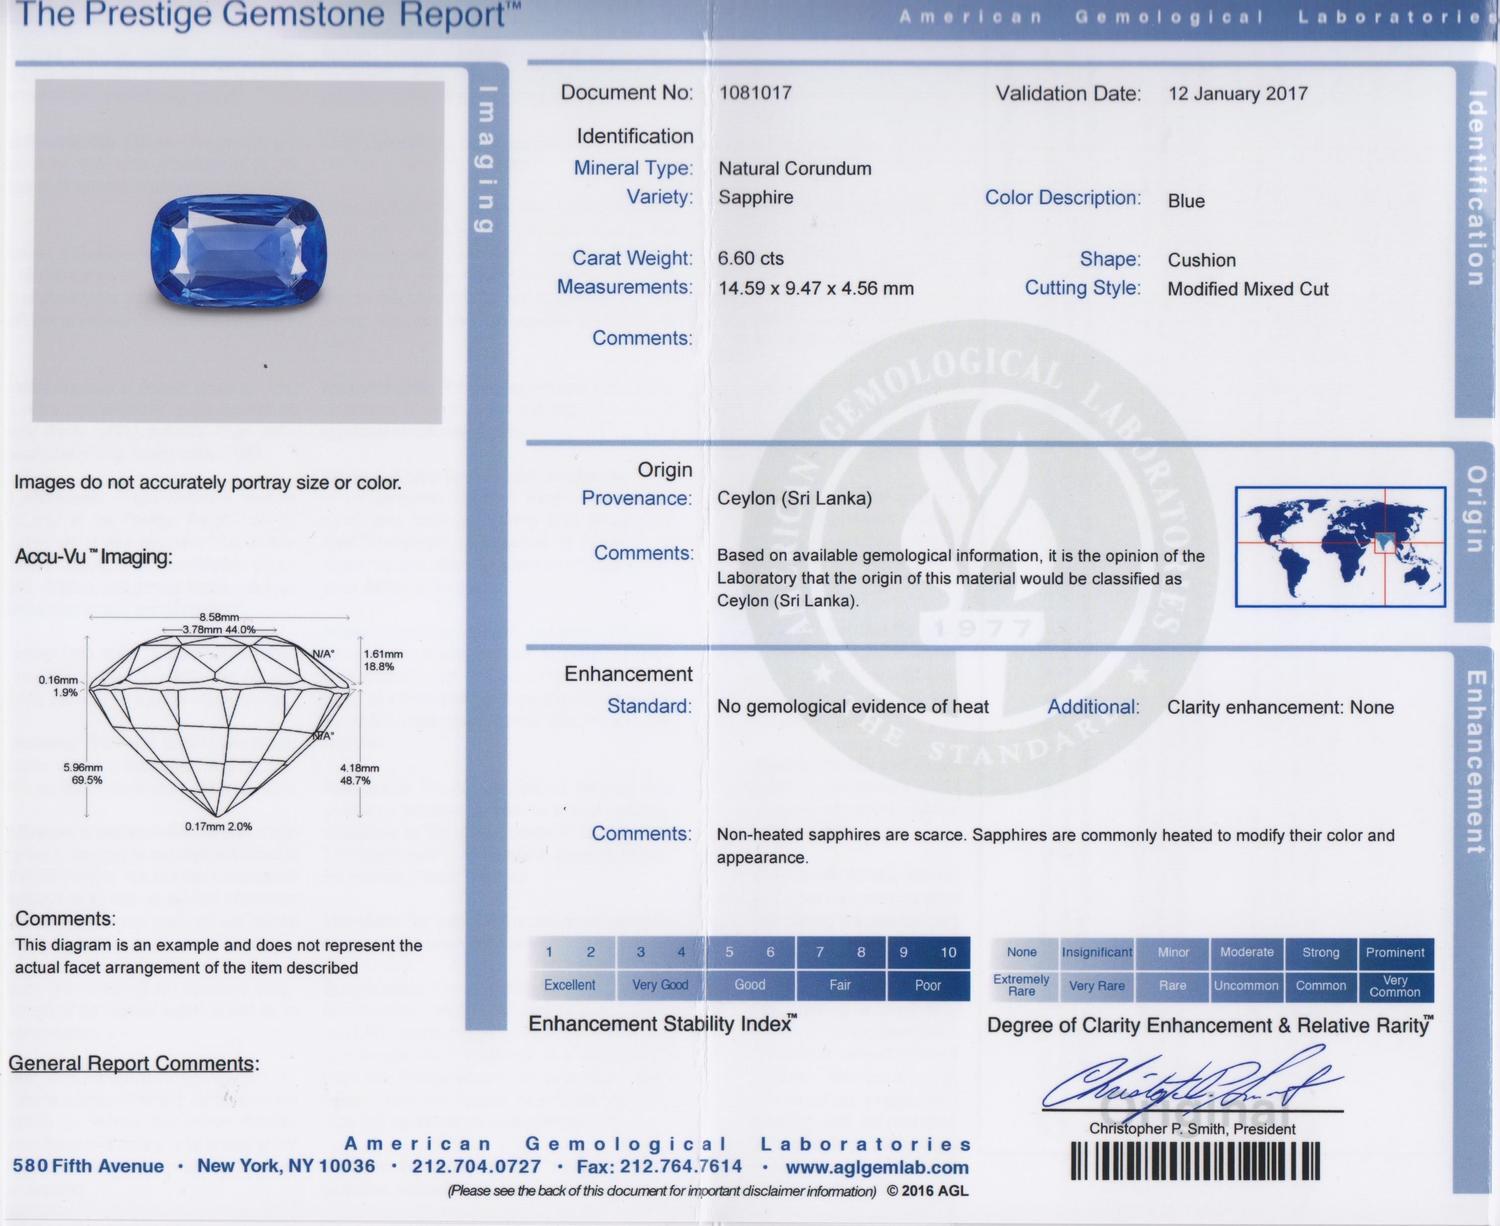Click the 6.60 cts carat weight
The image size is (1500, 1226).
click(751, 258)
